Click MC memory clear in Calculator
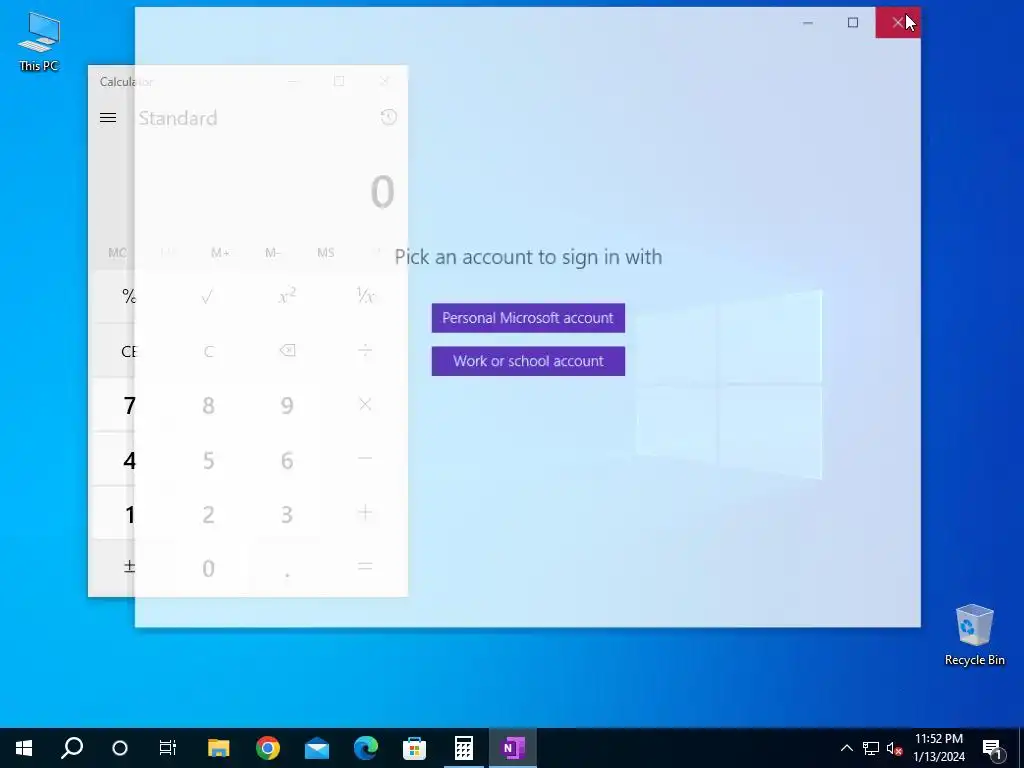This screenshot has width=1024, height=768. [118, 253]
